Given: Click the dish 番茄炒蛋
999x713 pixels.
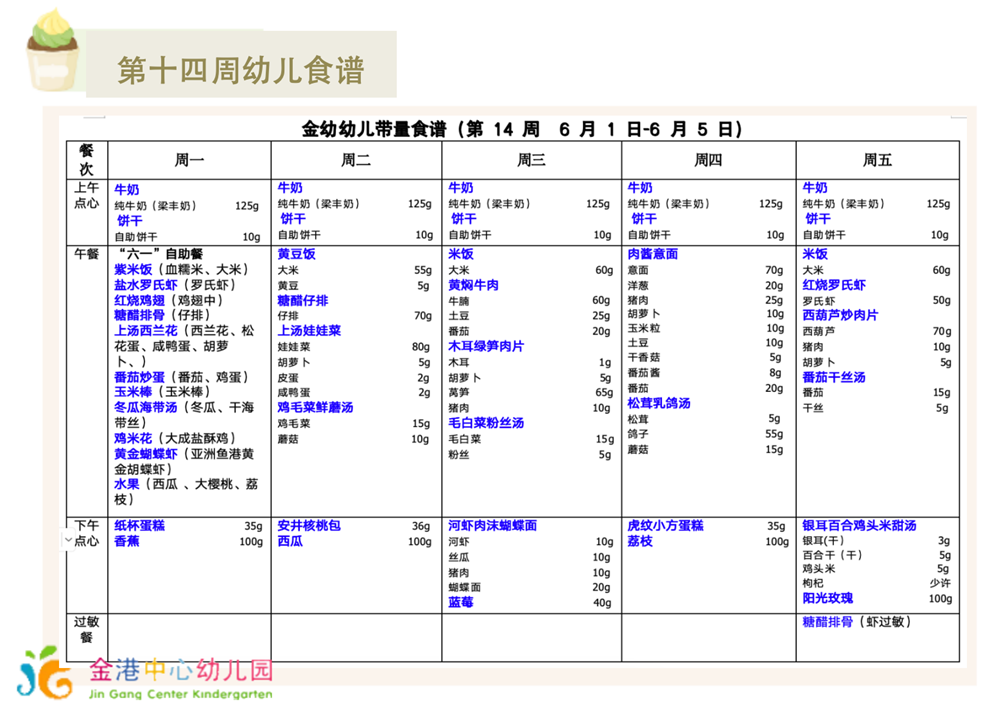Looking at the screenshot, I should pyautogui.click(x=140, y=377).
